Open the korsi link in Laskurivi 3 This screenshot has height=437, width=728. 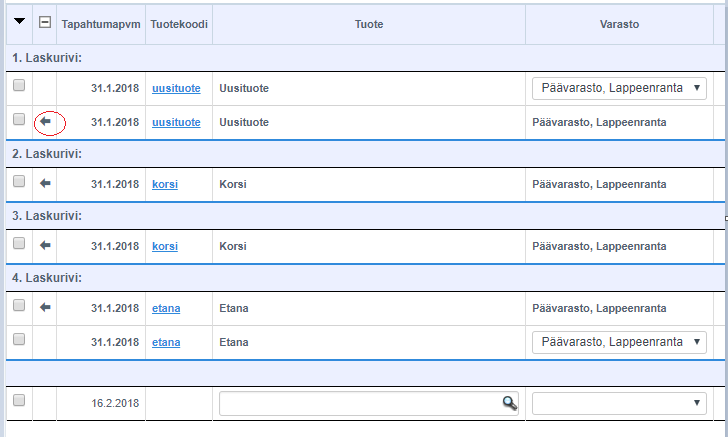coord(165,246)
